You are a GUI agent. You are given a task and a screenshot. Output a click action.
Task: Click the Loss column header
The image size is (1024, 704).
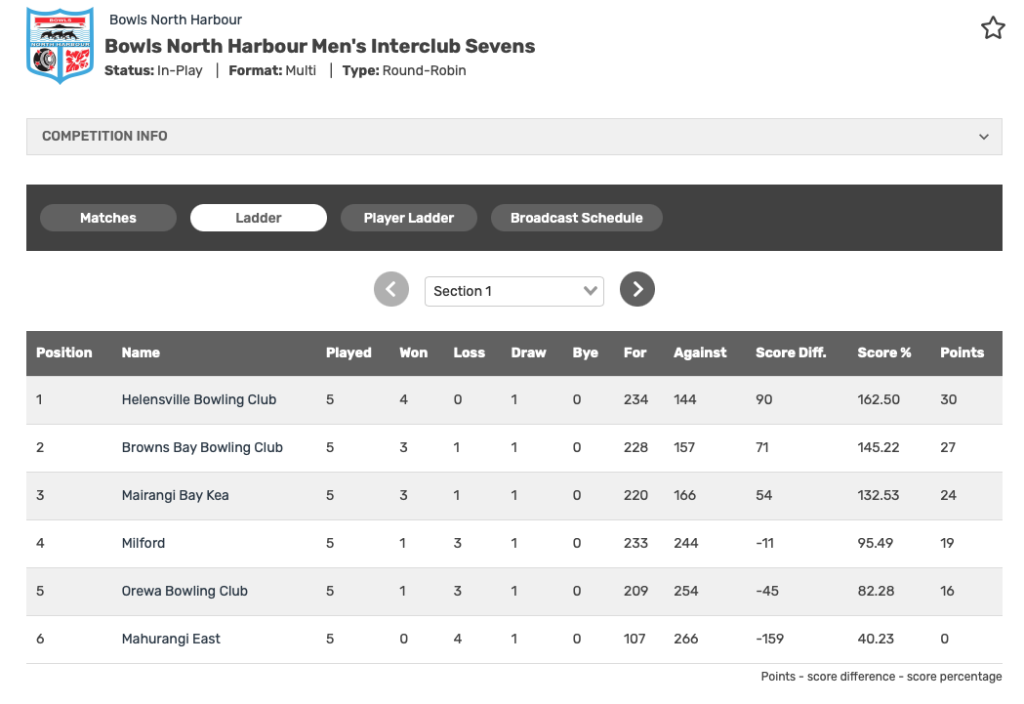(469, 353)
